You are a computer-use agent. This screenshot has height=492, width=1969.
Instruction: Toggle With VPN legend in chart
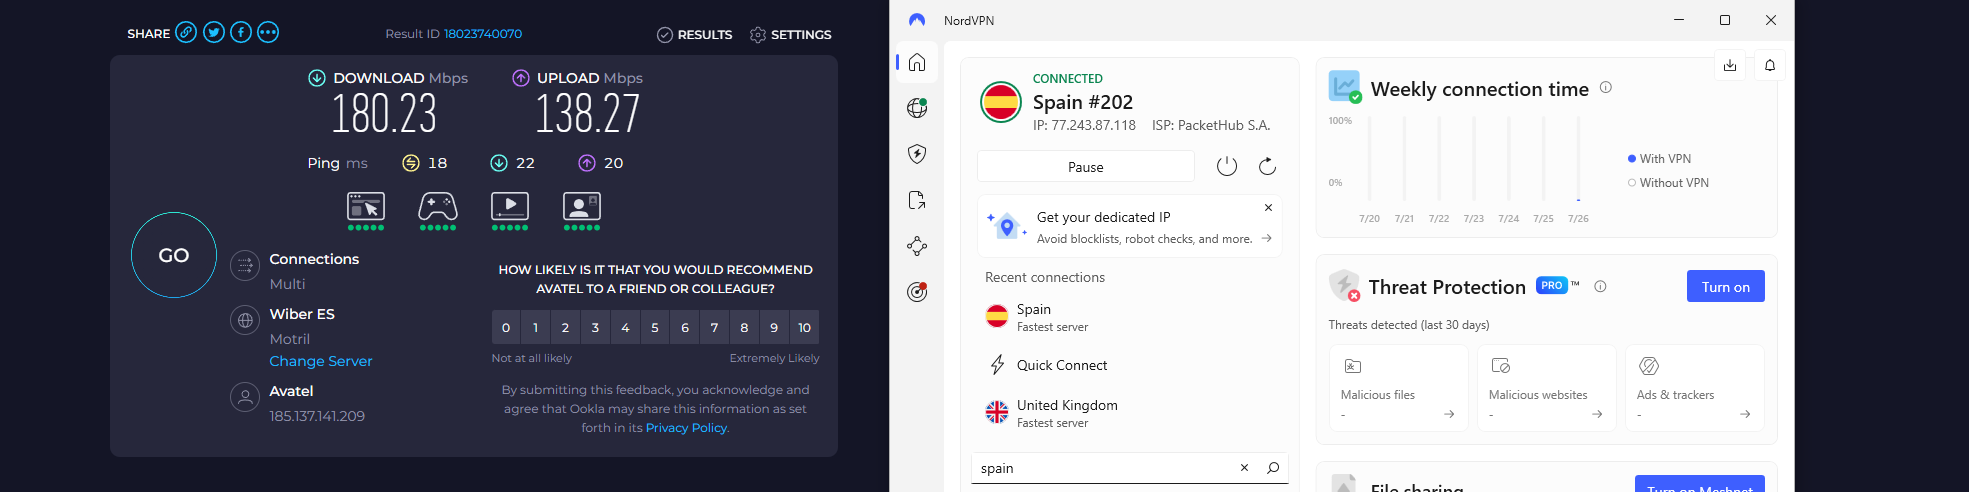pyautogui.click(x=1659, y=159)
